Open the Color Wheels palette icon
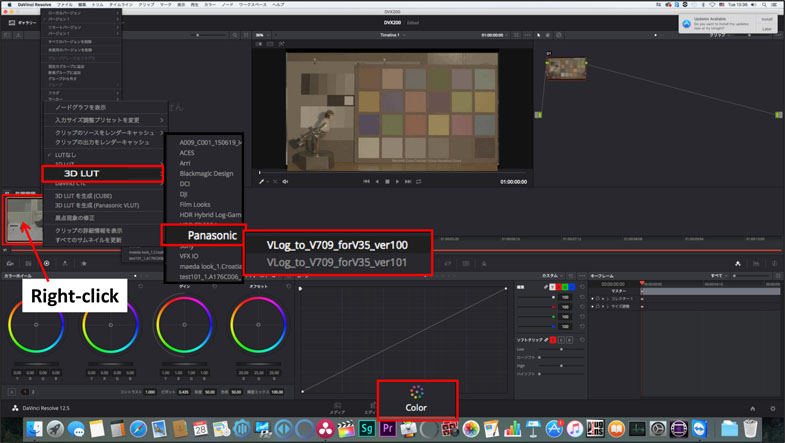Screen dimensions: 785x443 (47, 263)
